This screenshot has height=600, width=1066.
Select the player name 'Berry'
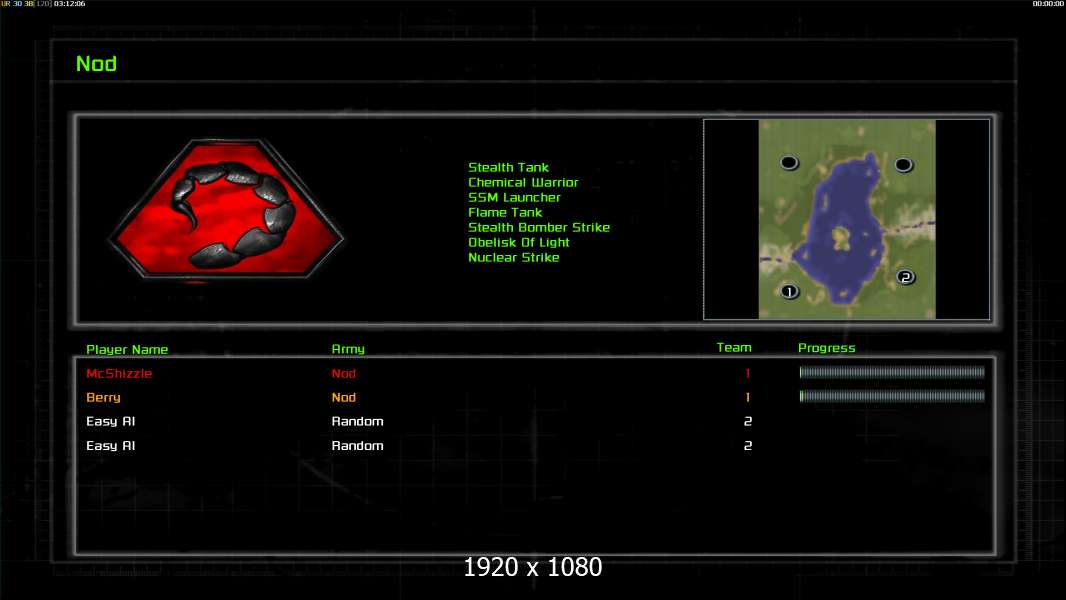[103, 398]
